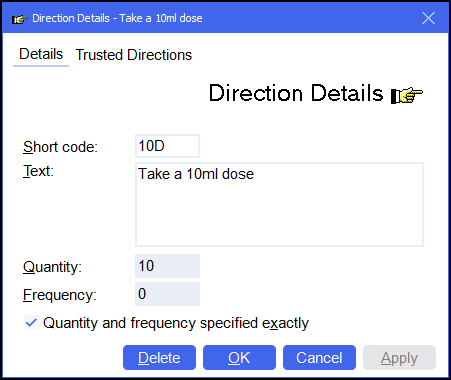This screenshot has width=451, height=380.
Task: Delete this direction with the Delete button
Action: 159,358
